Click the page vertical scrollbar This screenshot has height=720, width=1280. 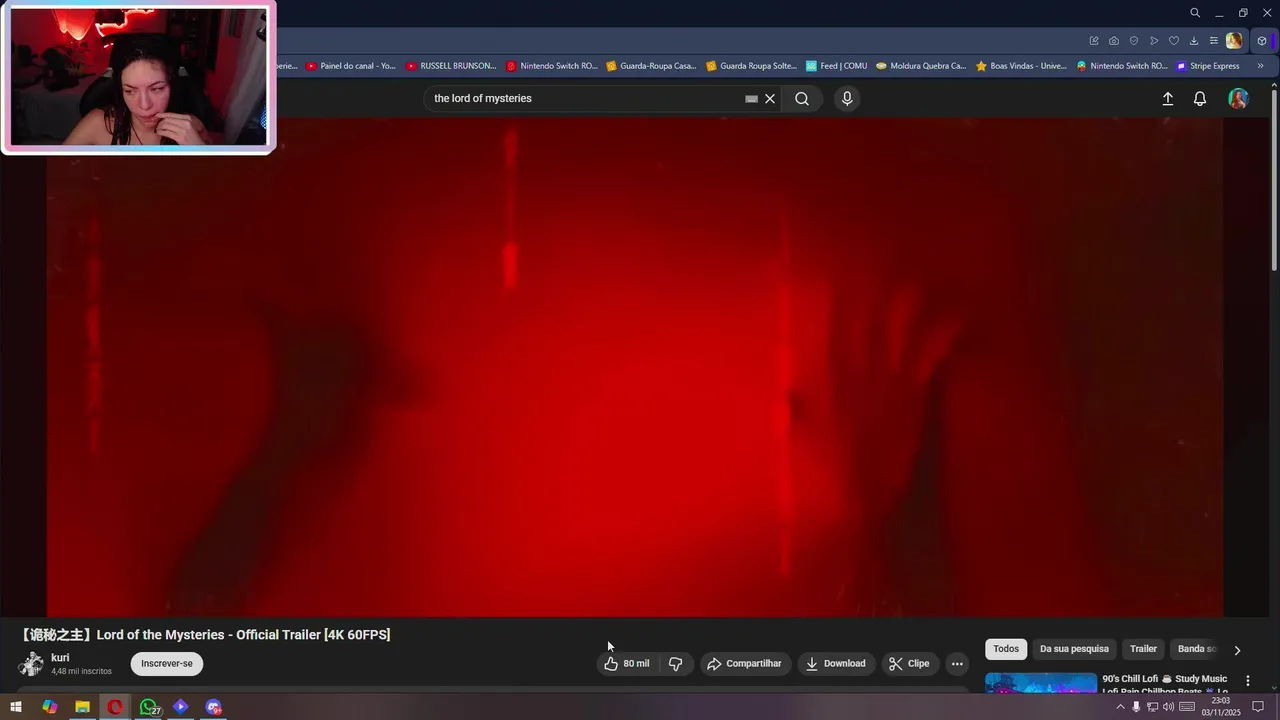coord(1274,180)
